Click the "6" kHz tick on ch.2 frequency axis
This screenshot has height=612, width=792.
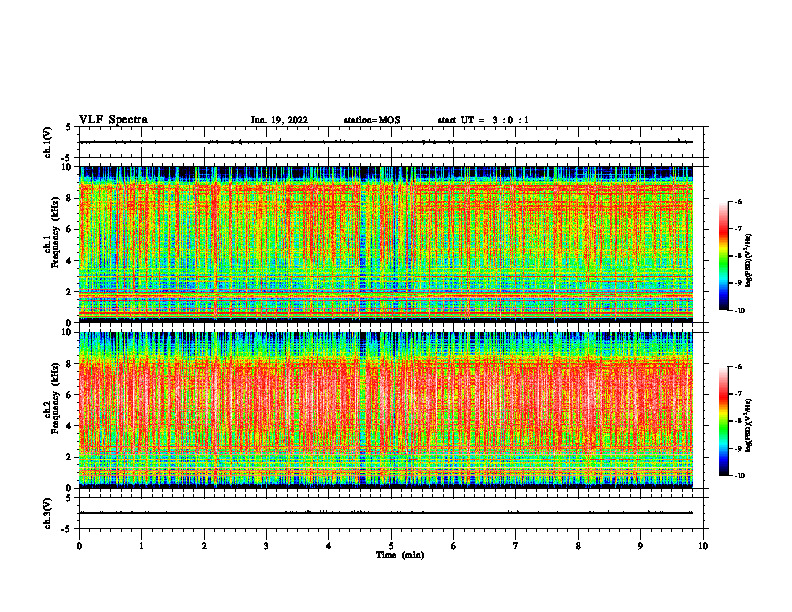[x=70, y=395]
